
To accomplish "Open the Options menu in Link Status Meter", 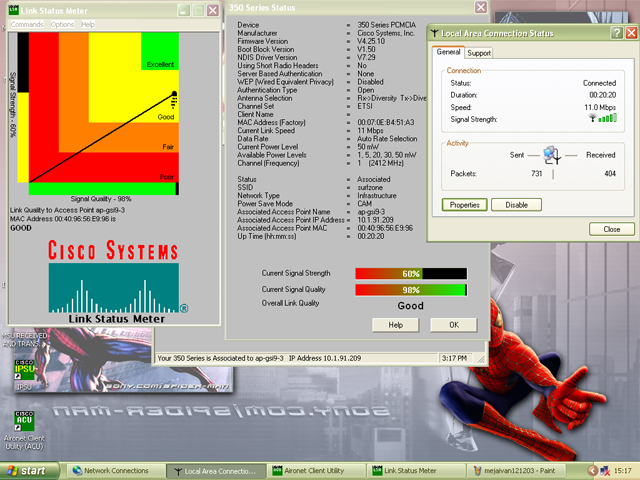I will [x=62, y=23].
